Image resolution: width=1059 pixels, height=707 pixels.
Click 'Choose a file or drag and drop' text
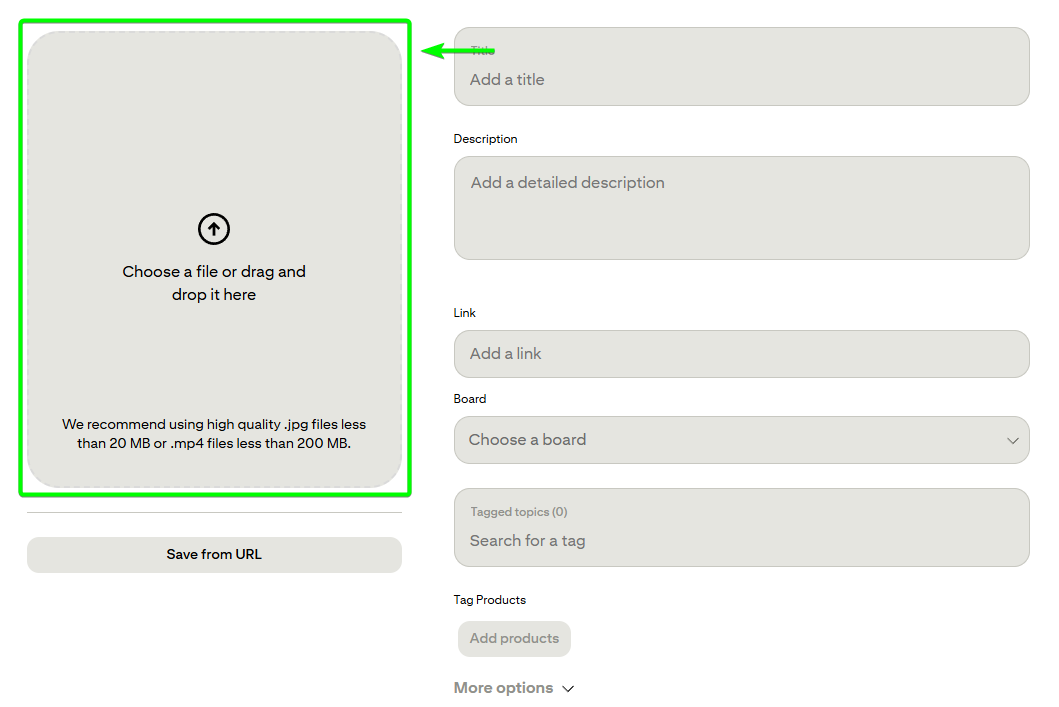(x=214, y=283)
